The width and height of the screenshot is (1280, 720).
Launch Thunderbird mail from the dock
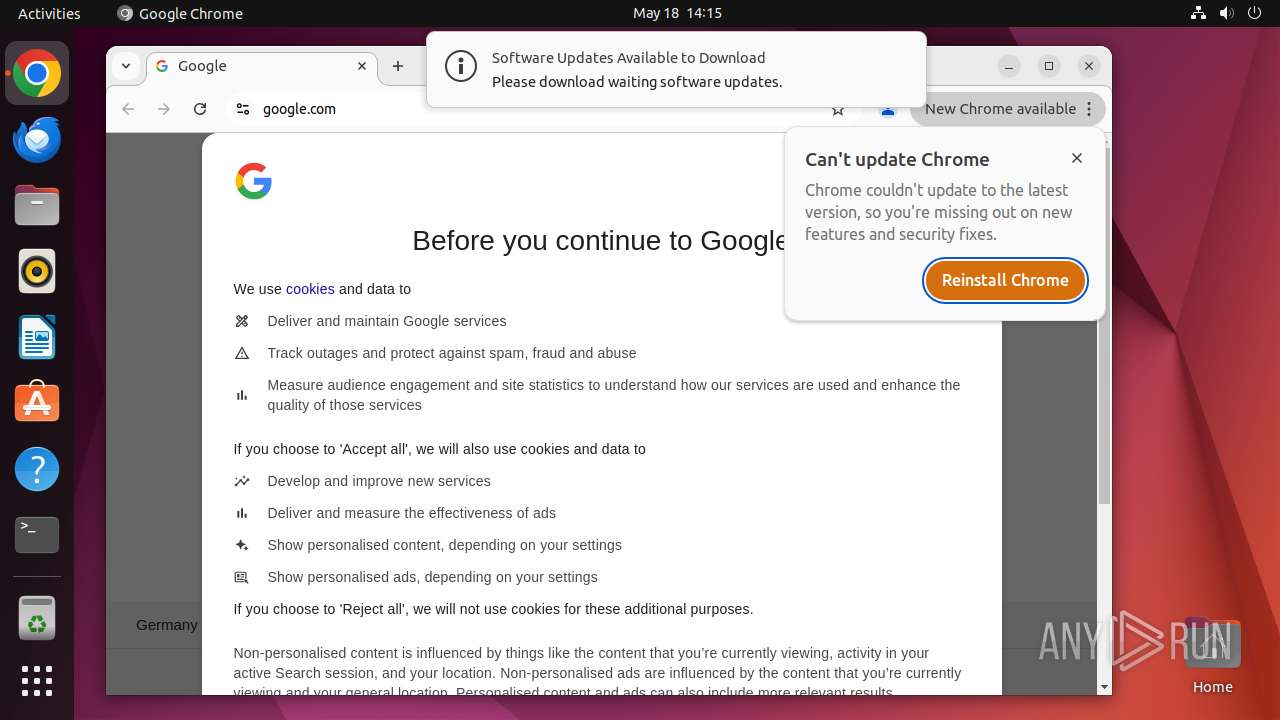pyautogui.click(x=37, y=139)
